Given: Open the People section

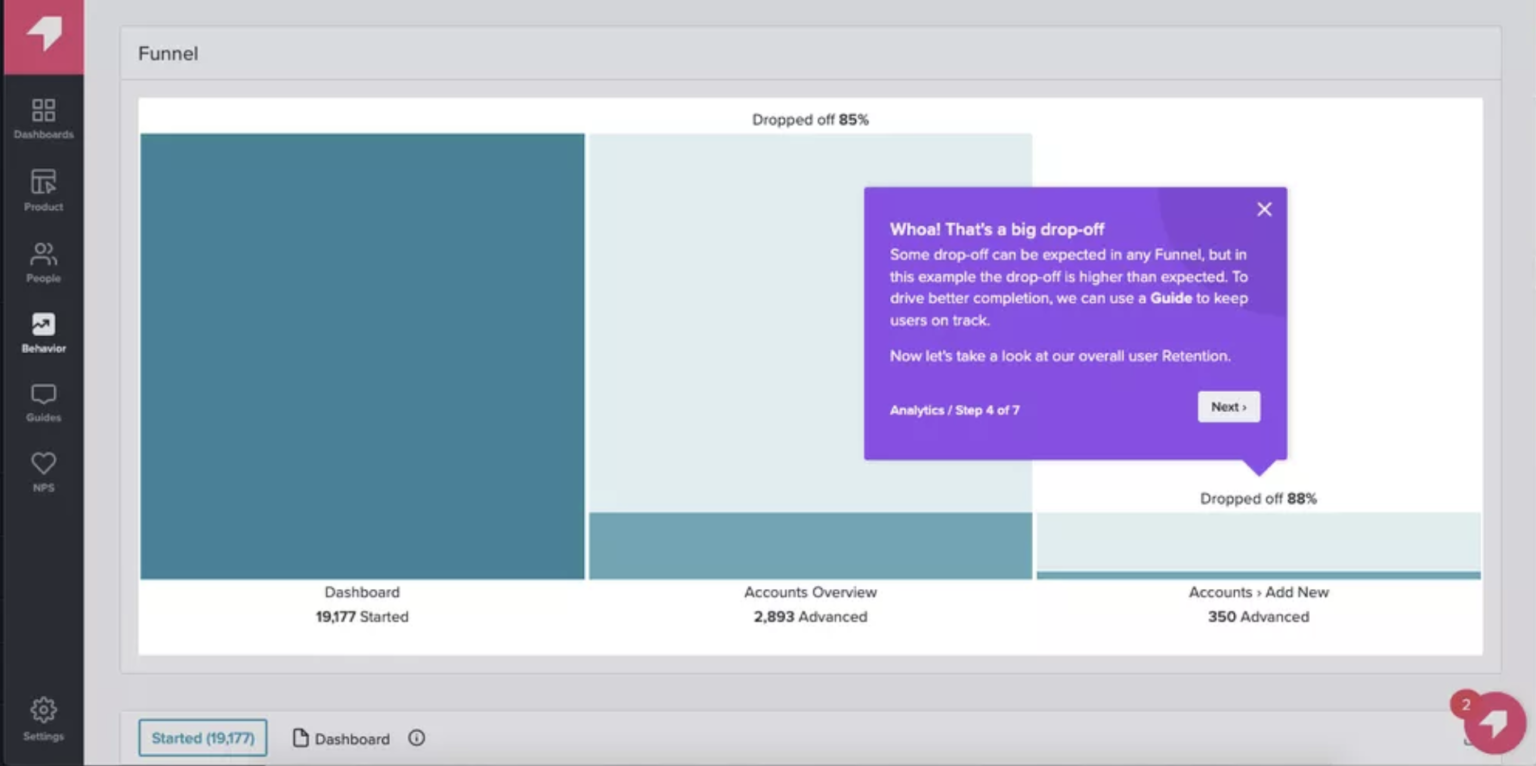Looking at the screenshot, I should point(43,262).
